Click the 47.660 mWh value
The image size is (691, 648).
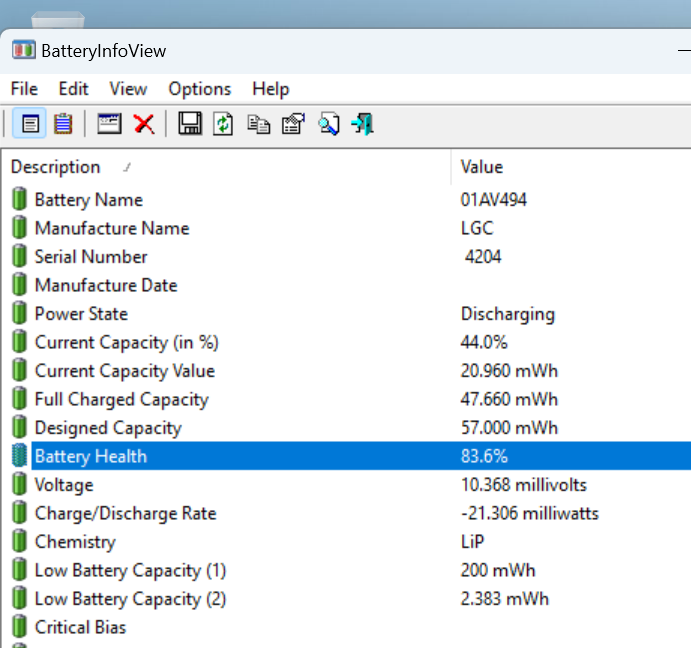[509, 399]
